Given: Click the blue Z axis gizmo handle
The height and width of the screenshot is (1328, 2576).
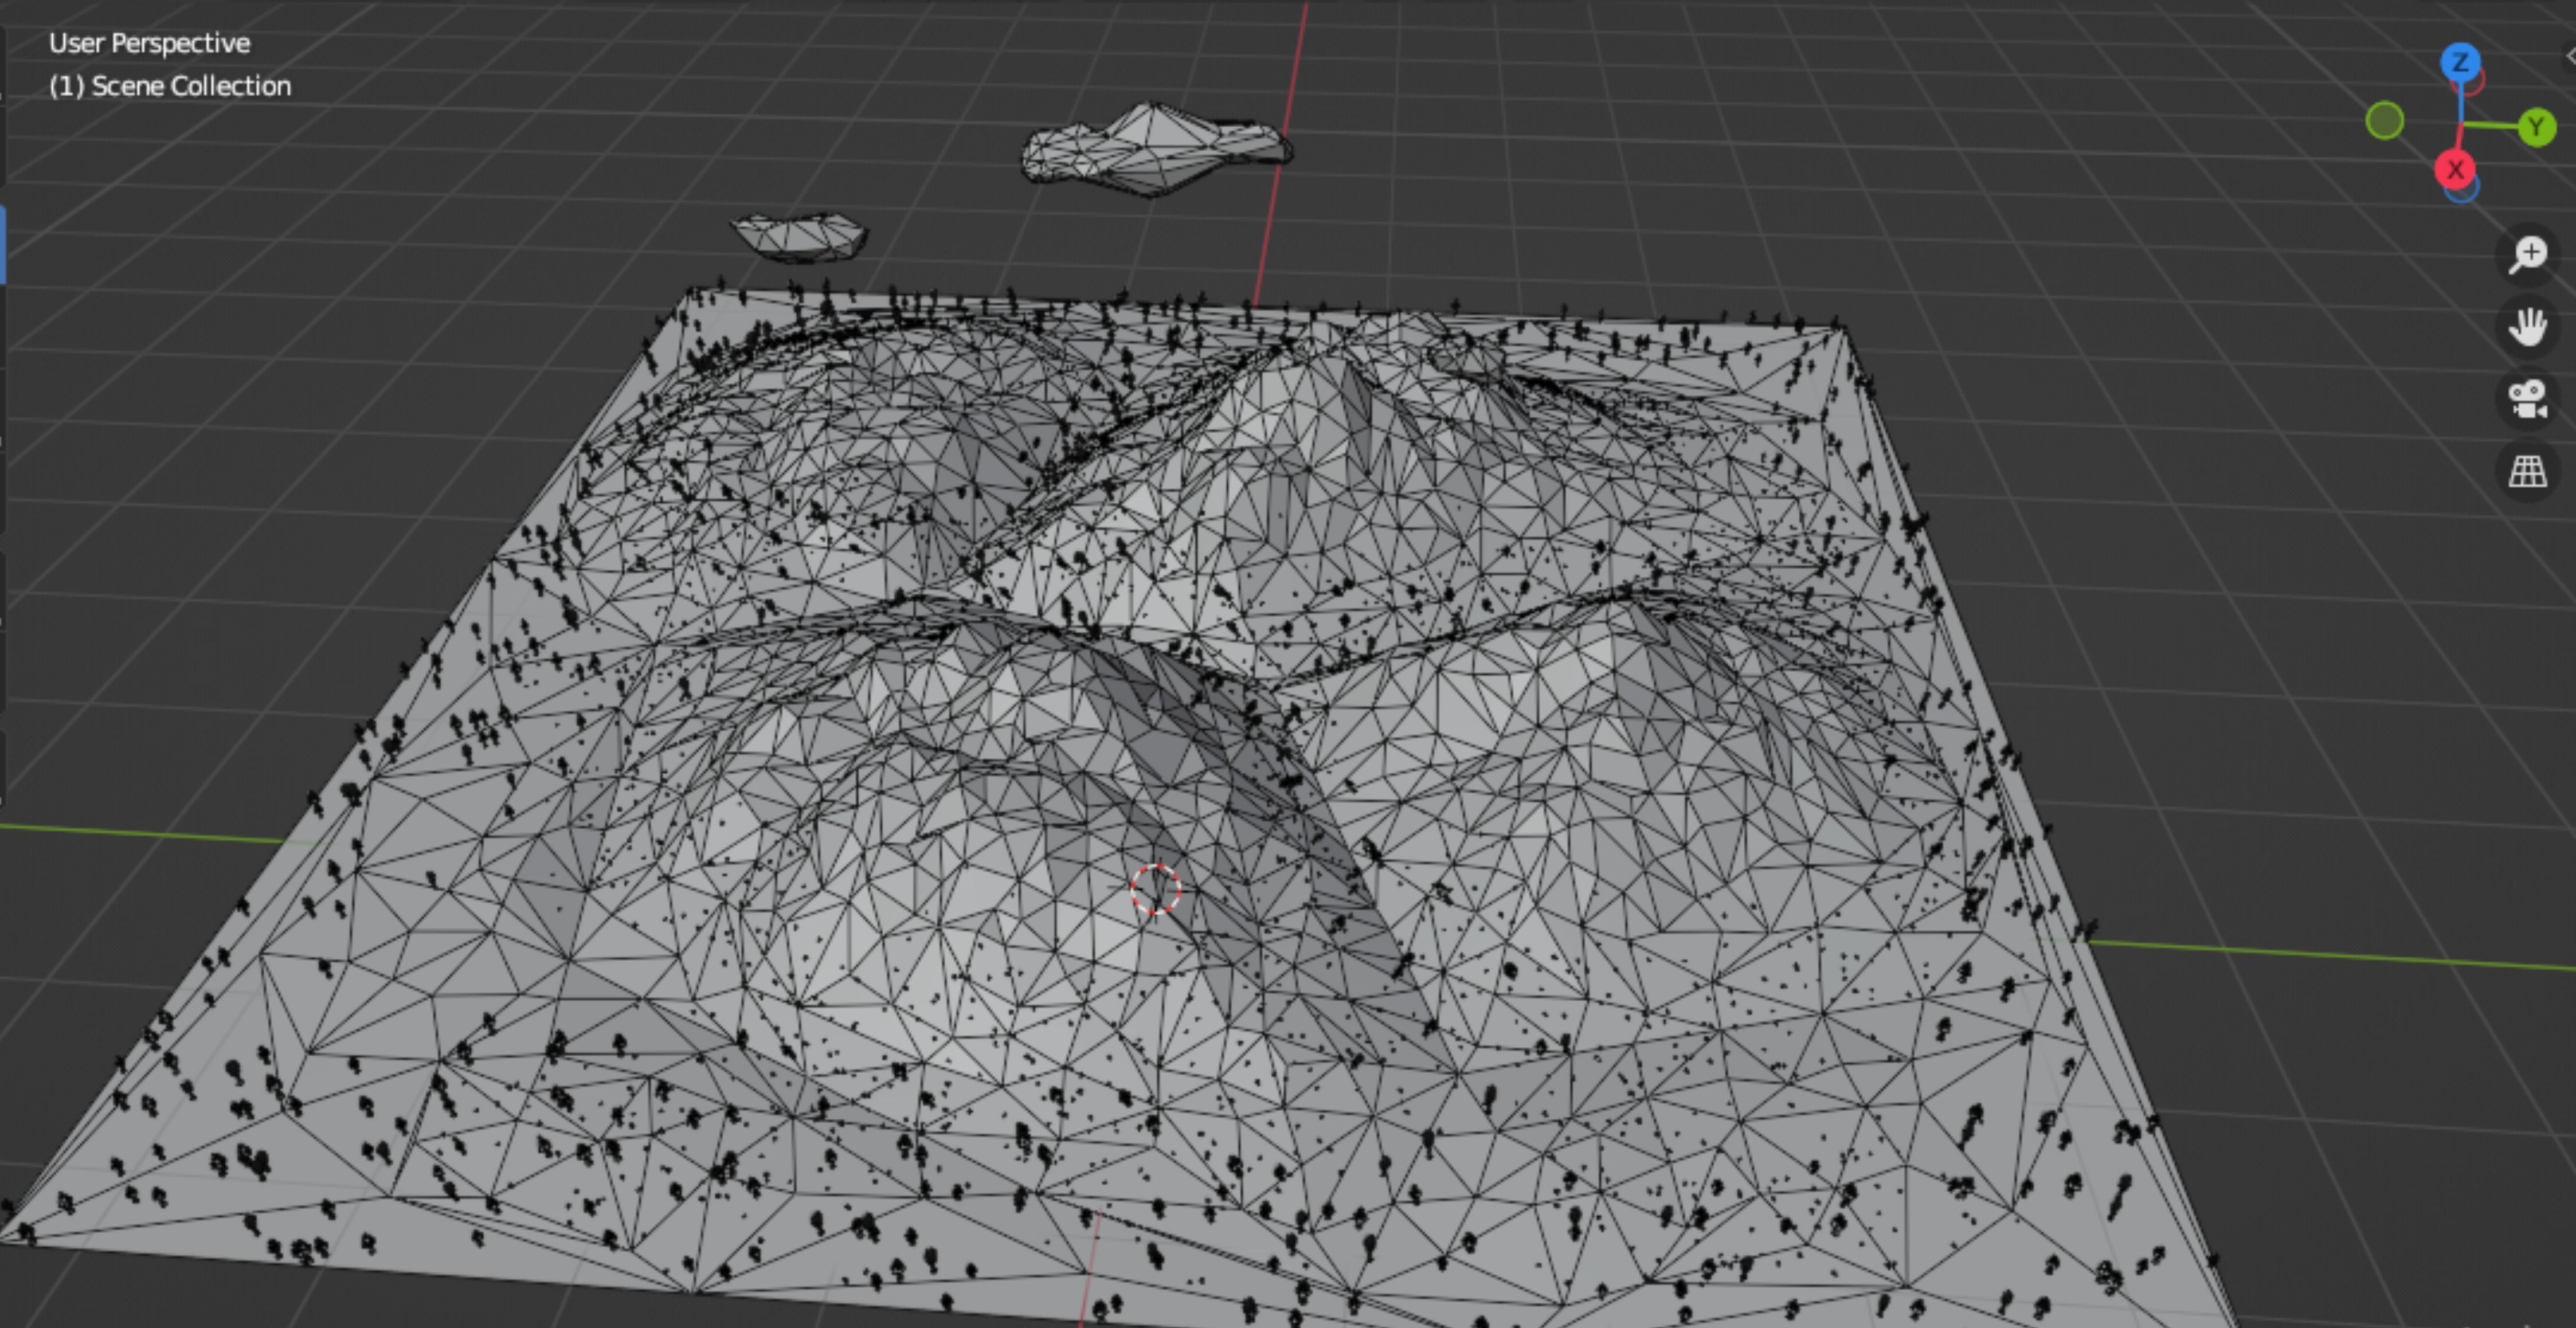Looking at the screenshot, I should pyautogui.click(x=2460, y=63).
